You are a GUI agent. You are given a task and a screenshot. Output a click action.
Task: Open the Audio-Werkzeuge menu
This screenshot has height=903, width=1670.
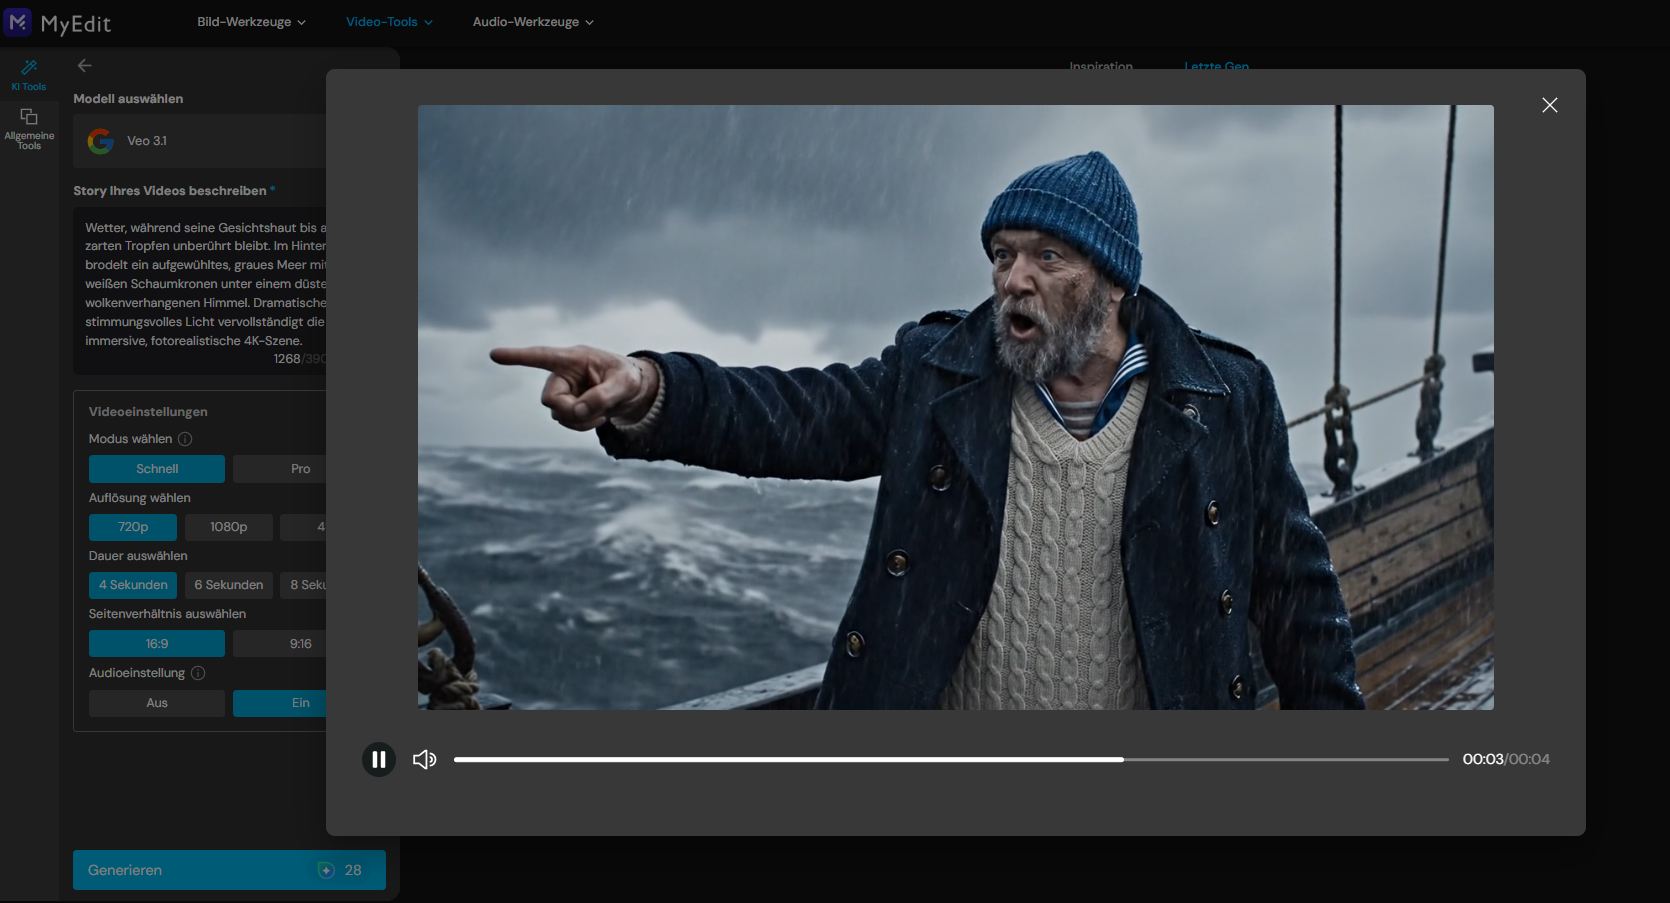pyautogui.click(x=533, y=22)
